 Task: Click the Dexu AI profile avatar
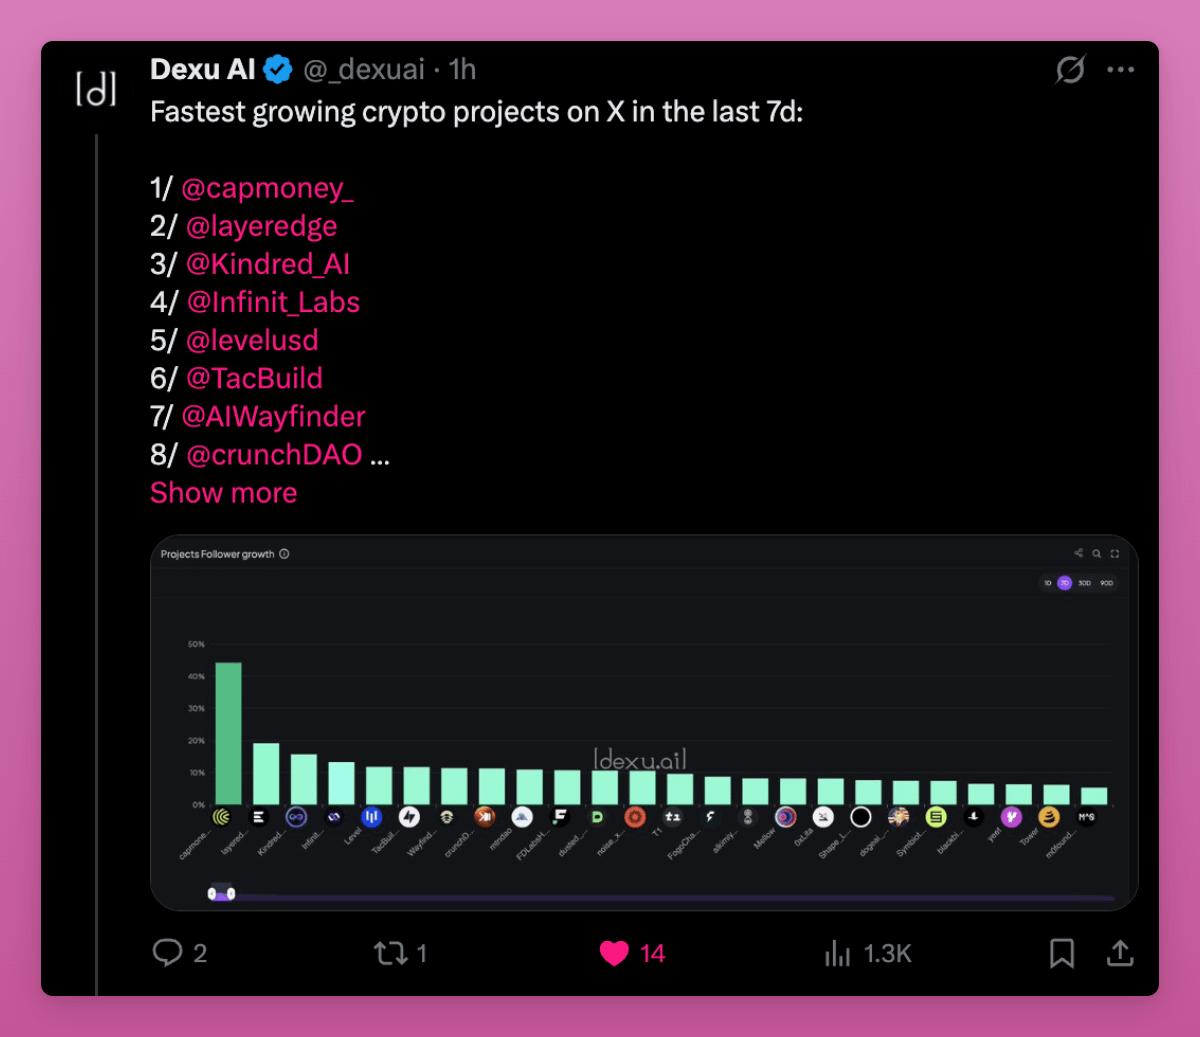[96, 88]
